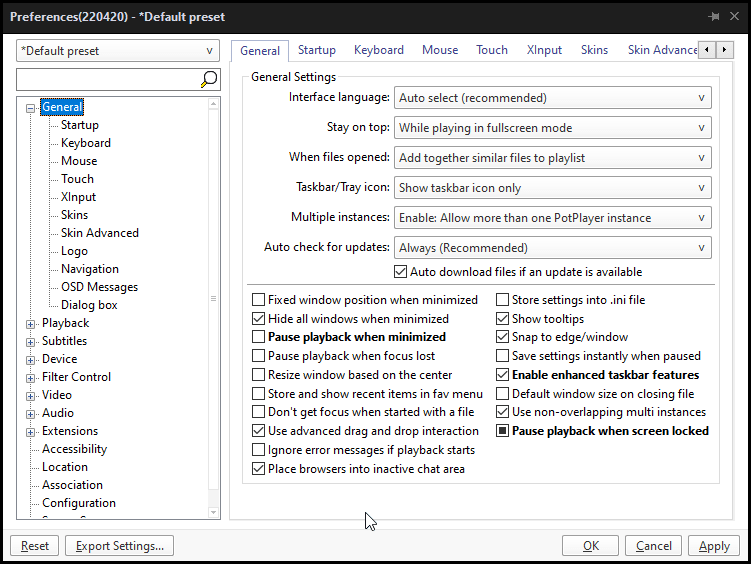The width and height of the screenshot is (751, 564).
Task: Click the Export Settings button
Action: click(x=120, y=546)
